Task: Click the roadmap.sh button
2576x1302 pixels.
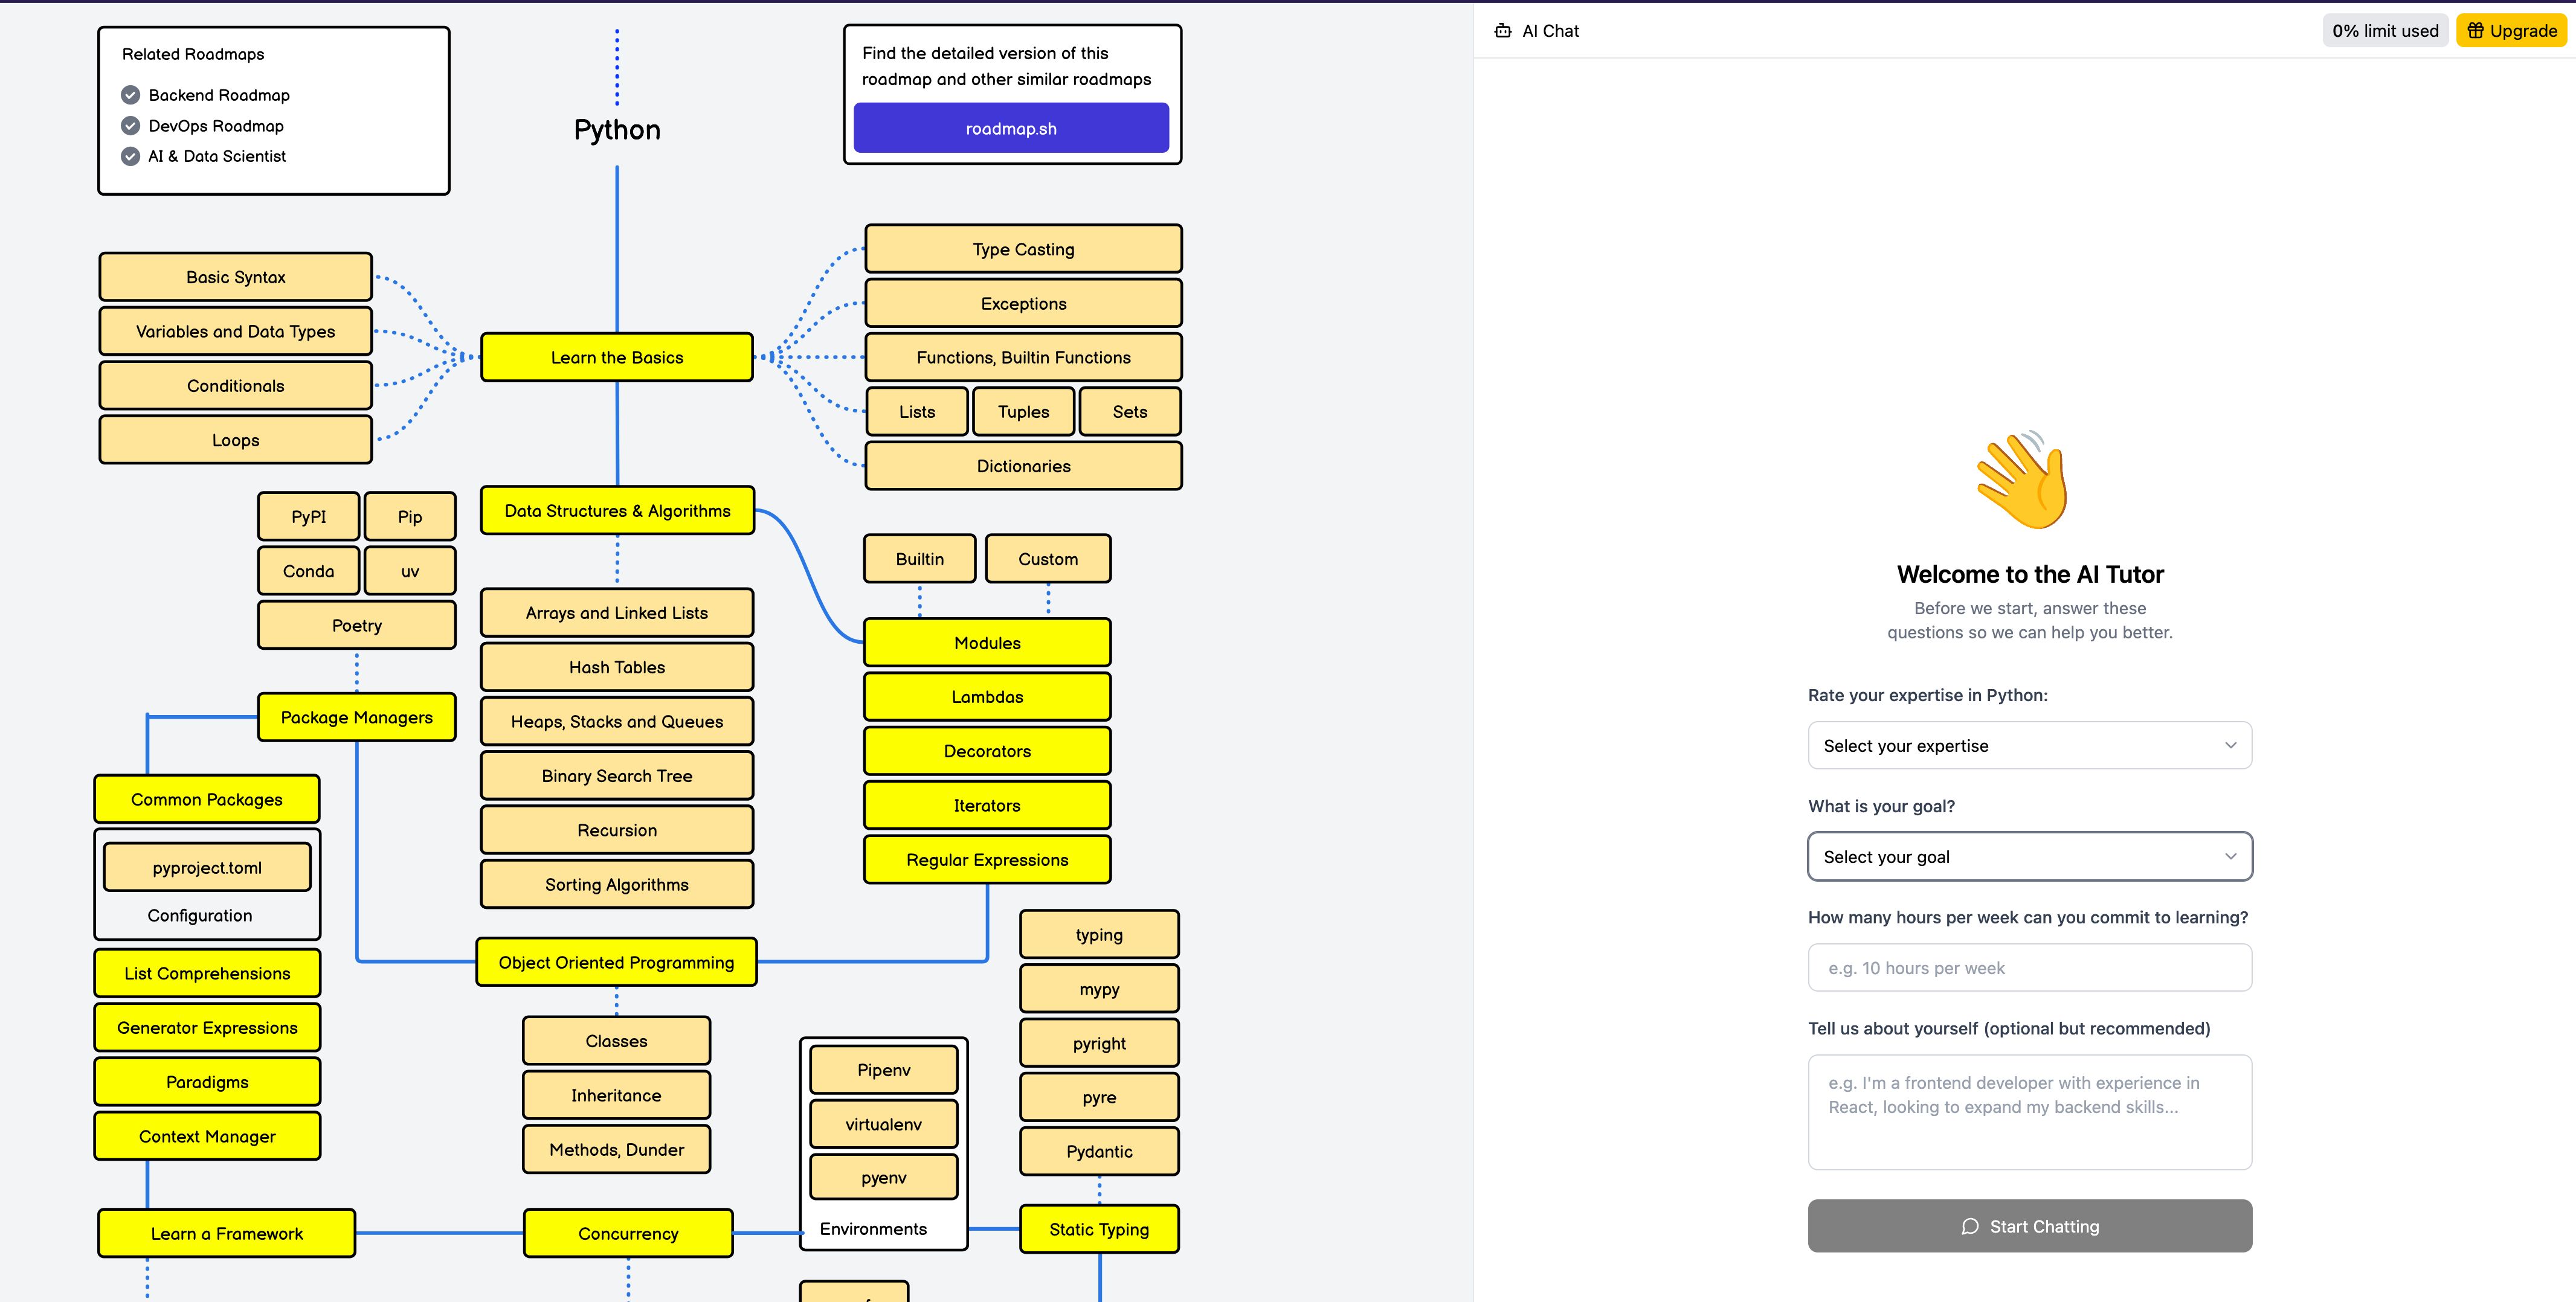Action: click(x=1010, y=128)
